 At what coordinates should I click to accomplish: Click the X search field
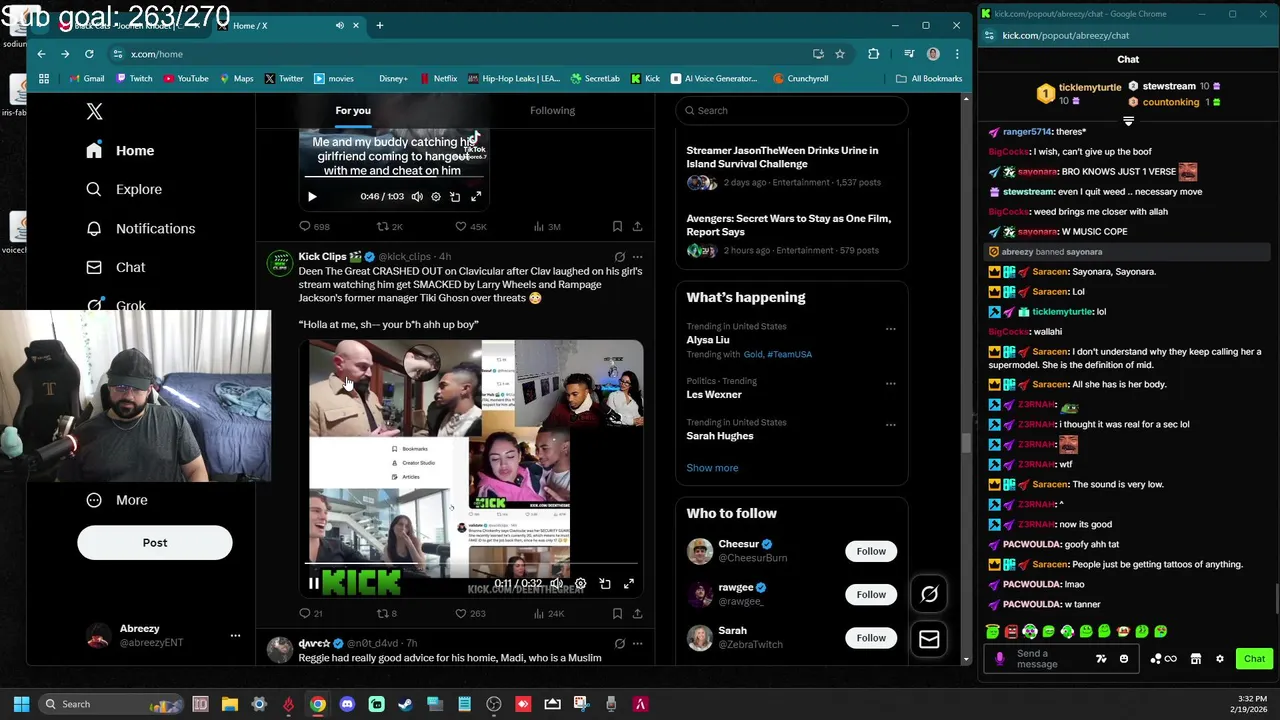point(792,110)
